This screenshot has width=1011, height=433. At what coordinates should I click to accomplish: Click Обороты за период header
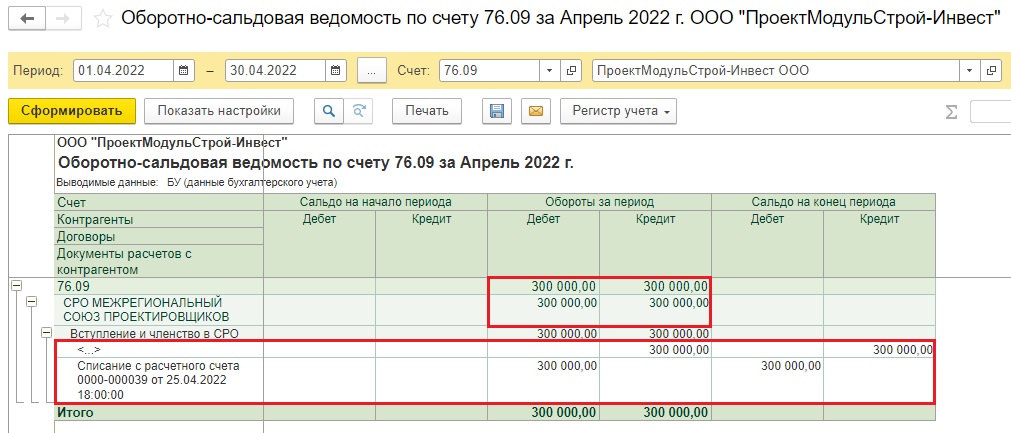pyautogui.click(x=599, y=202)
